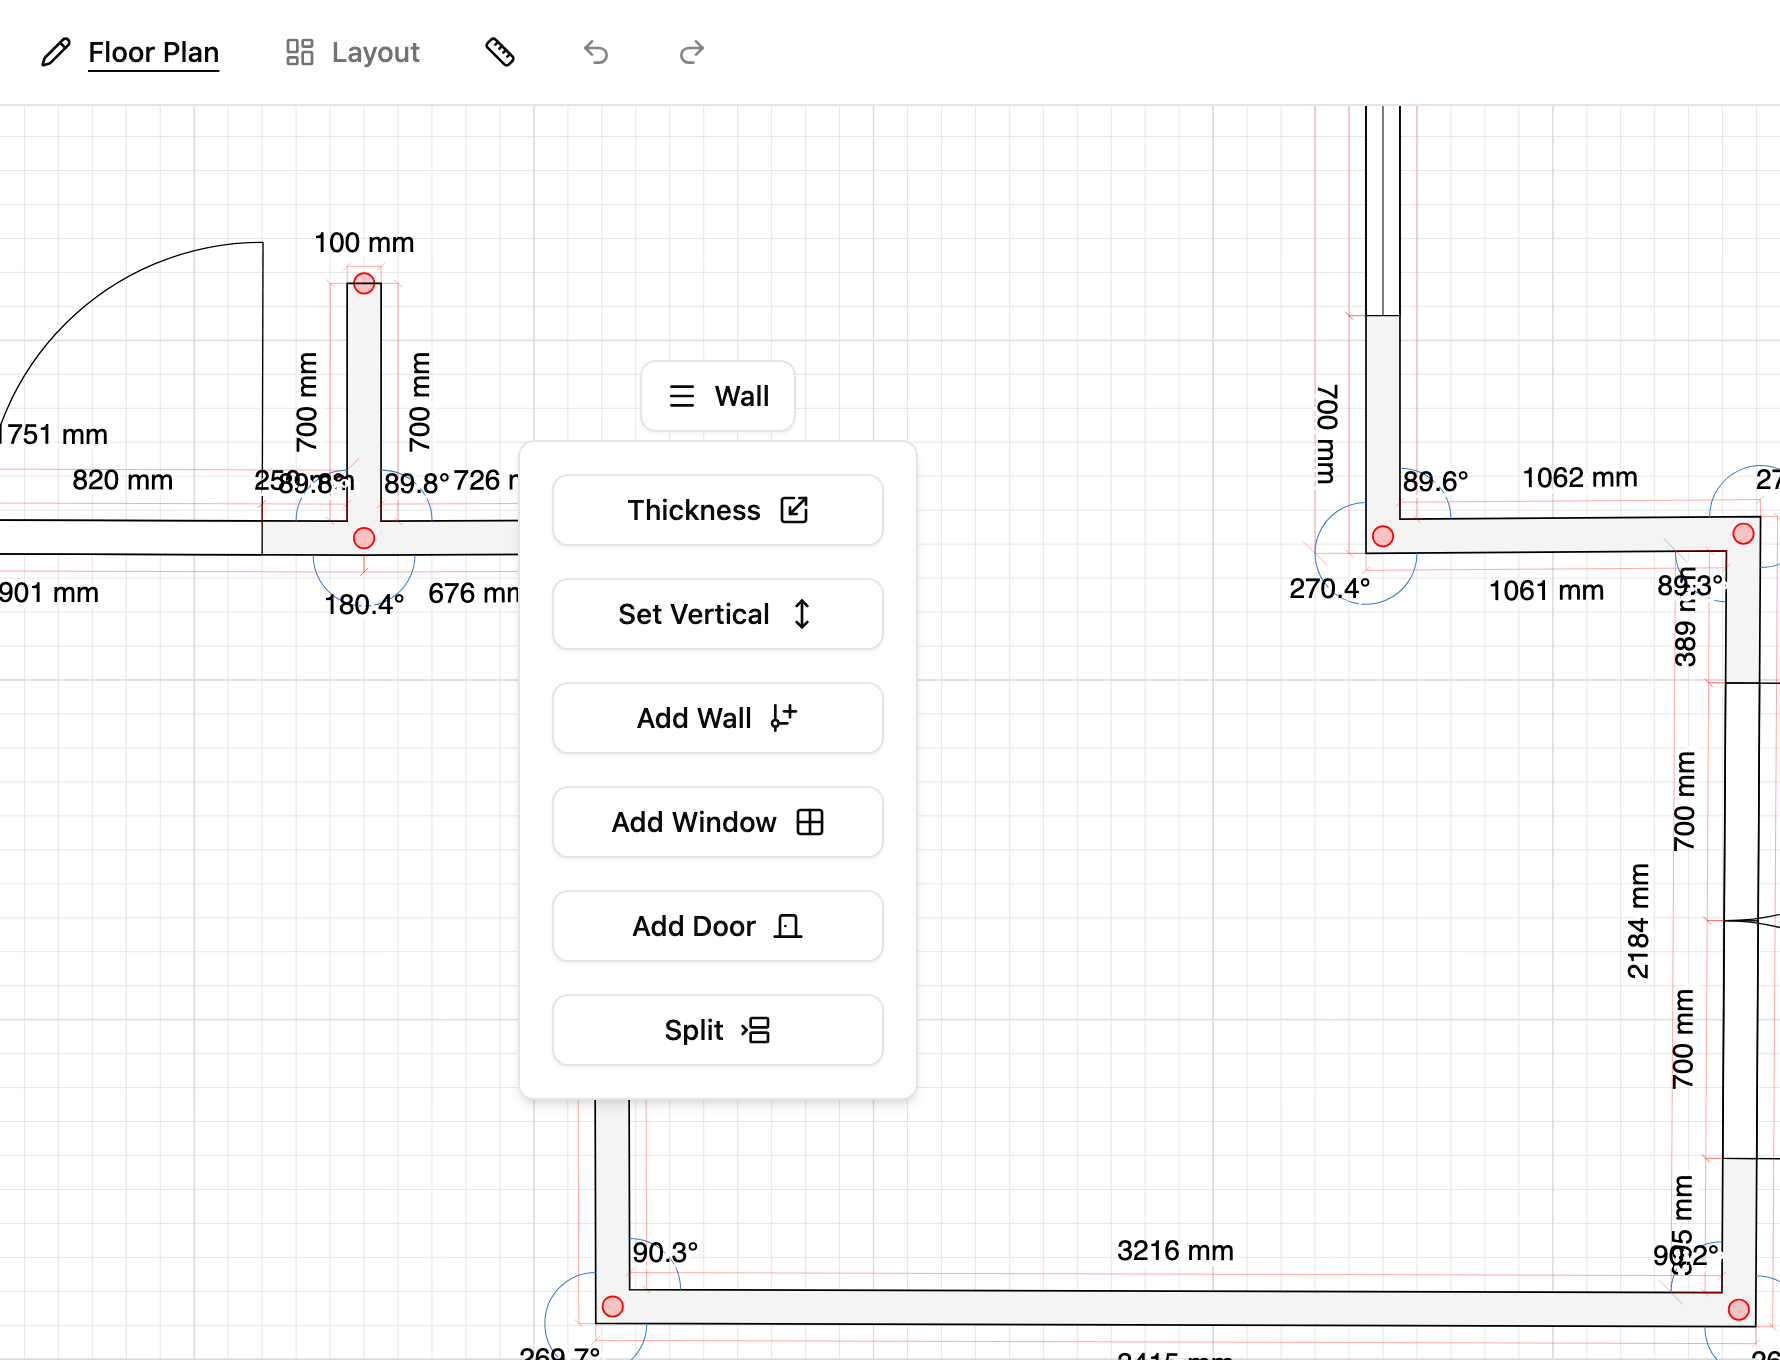This screenshot has height=1360, width=1780.
Task: Redo the last action
Action: 692,52
